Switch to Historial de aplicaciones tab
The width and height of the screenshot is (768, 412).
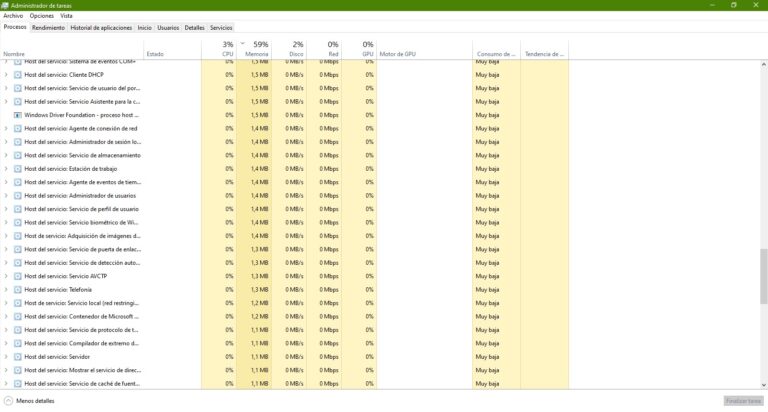tap(101, 28)
